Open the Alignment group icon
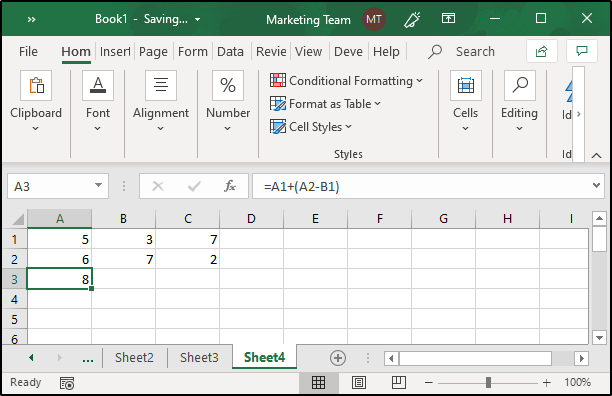Viewport: 612px width, 396px height. click(x=161, y=85)
